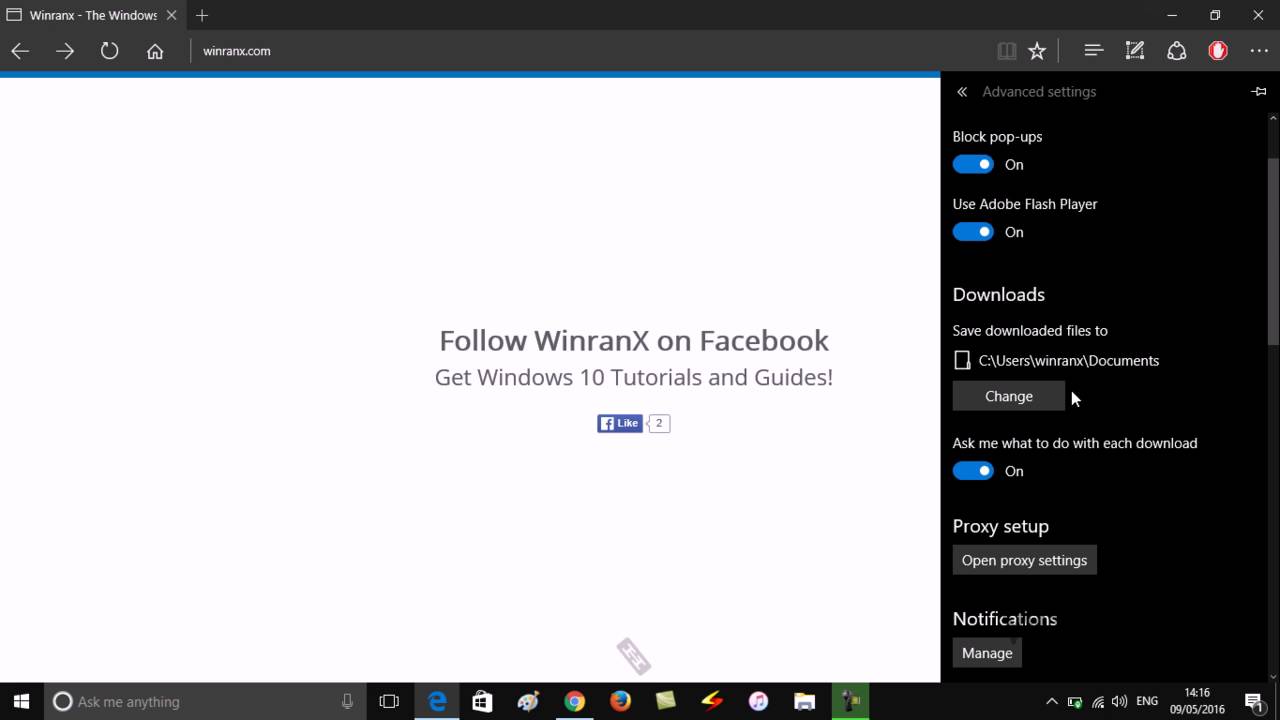
Task: Click the volume icon in system tray
Action: 1119,701
